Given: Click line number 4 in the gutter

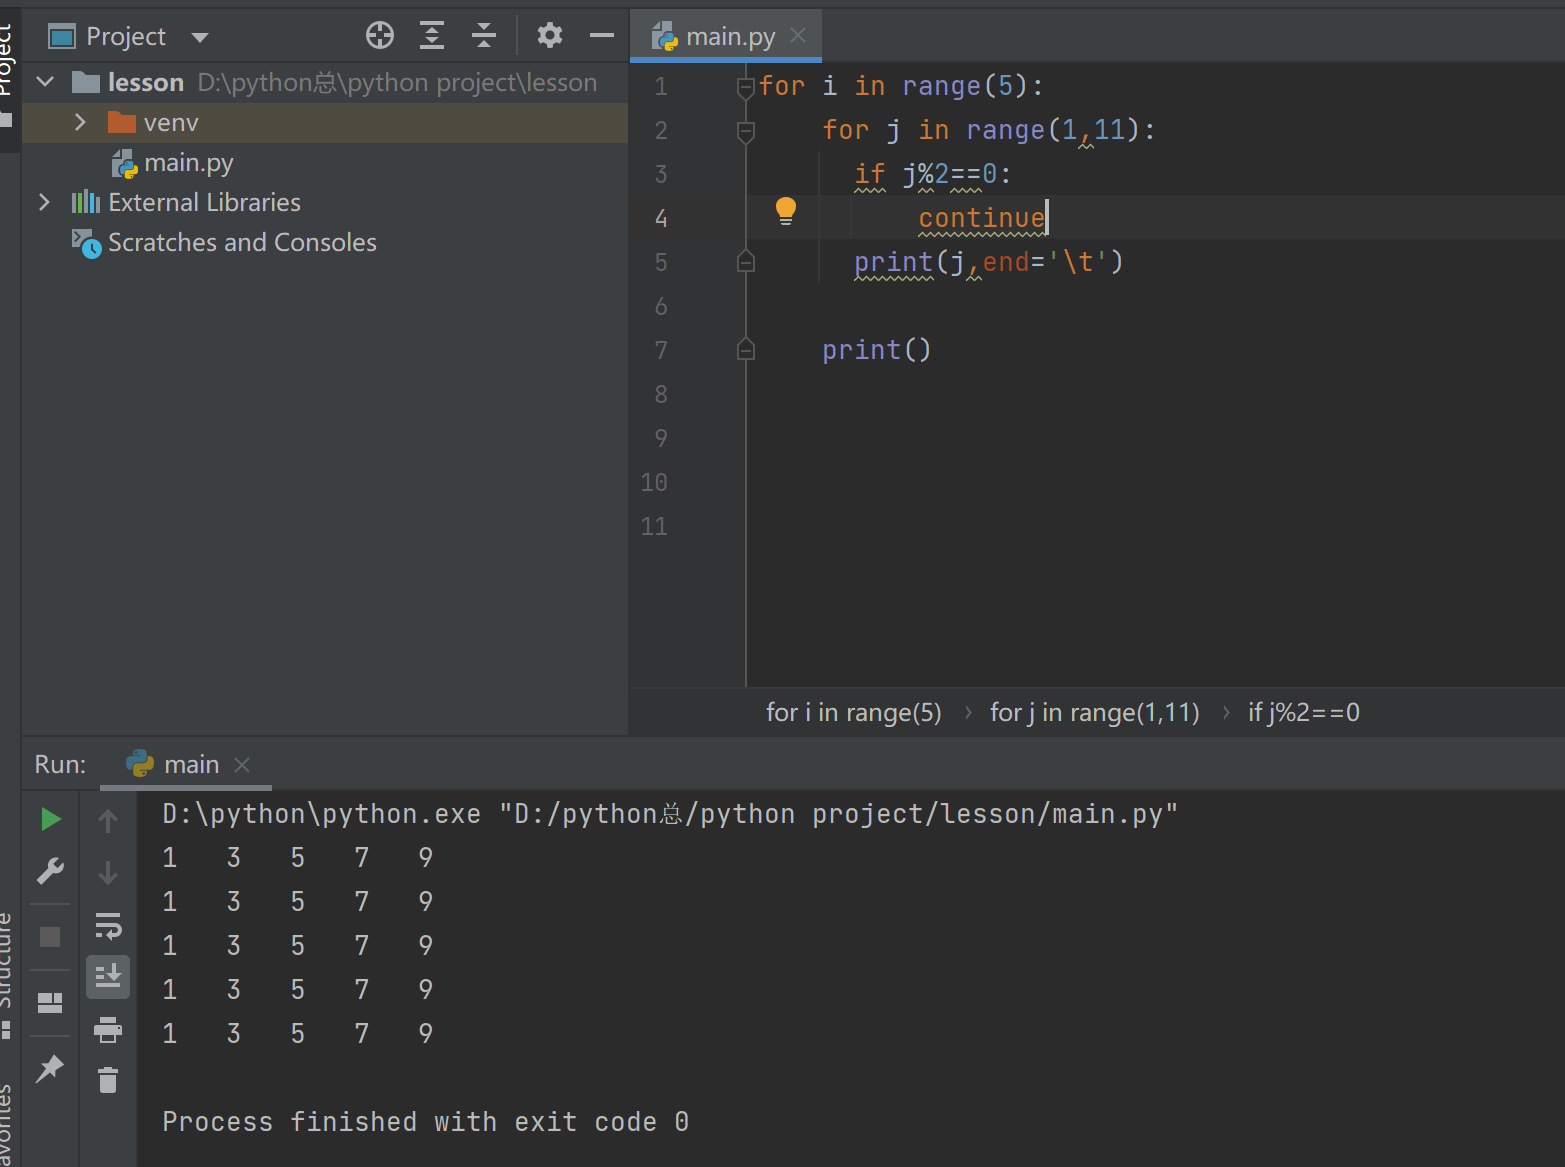Looking at the screenshot, I should coord(661,218).
